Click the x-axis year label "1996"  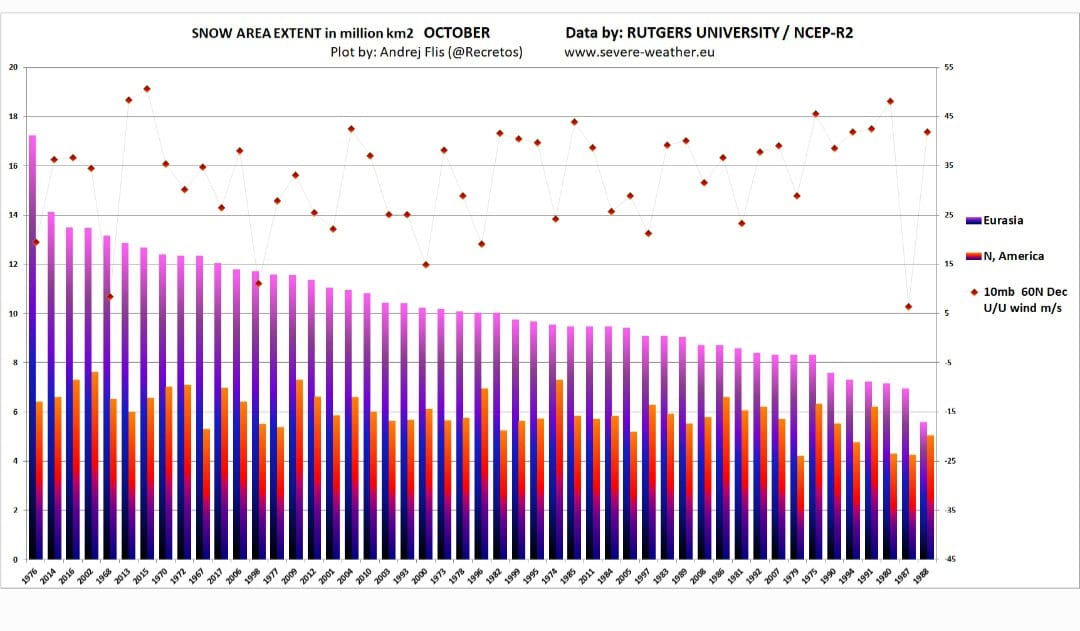point(475,576)
